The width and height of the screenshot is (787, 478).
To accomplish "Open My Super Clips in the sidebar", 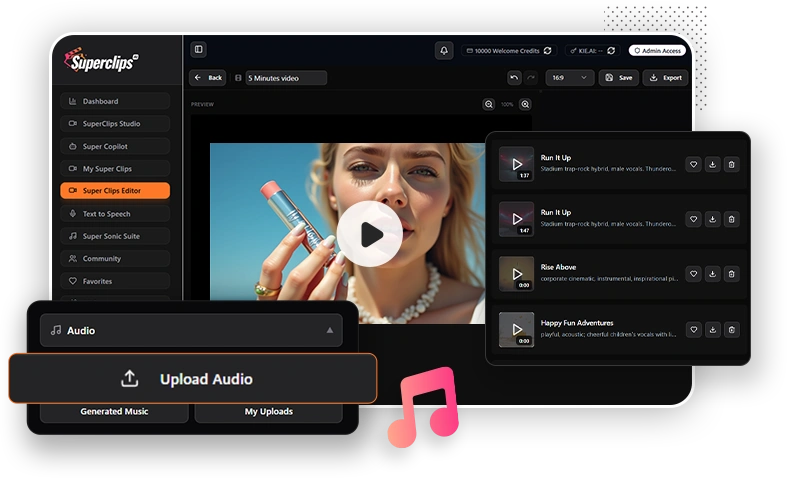I will coord(115,169).
